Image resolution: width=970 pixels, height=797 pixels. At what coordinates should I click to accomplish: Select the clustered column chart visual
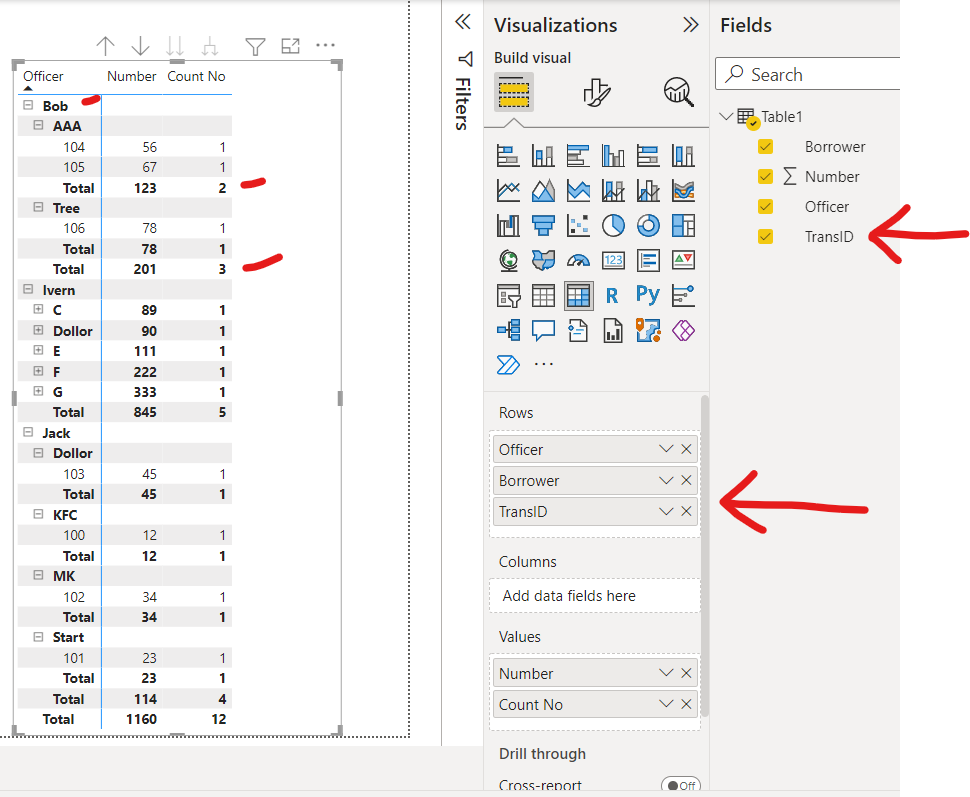[x=613, y=155]
